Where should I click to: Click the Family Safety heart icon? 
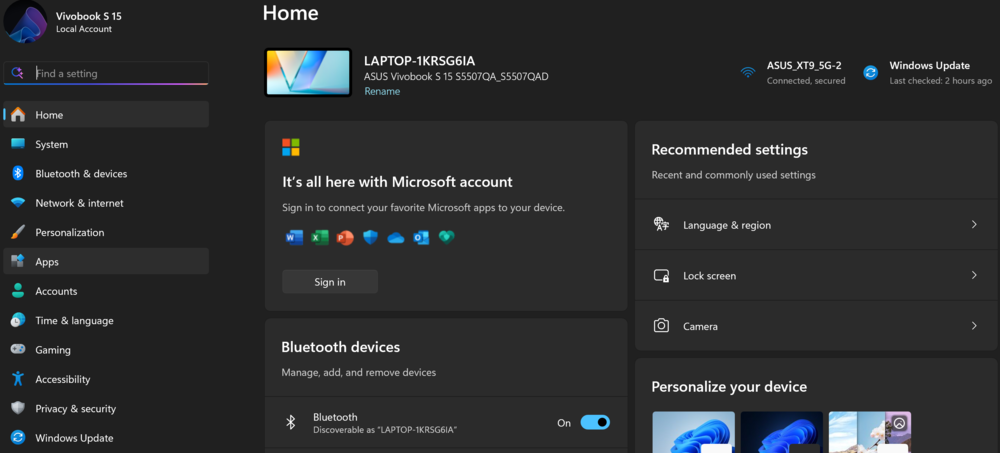pos(446,238)
